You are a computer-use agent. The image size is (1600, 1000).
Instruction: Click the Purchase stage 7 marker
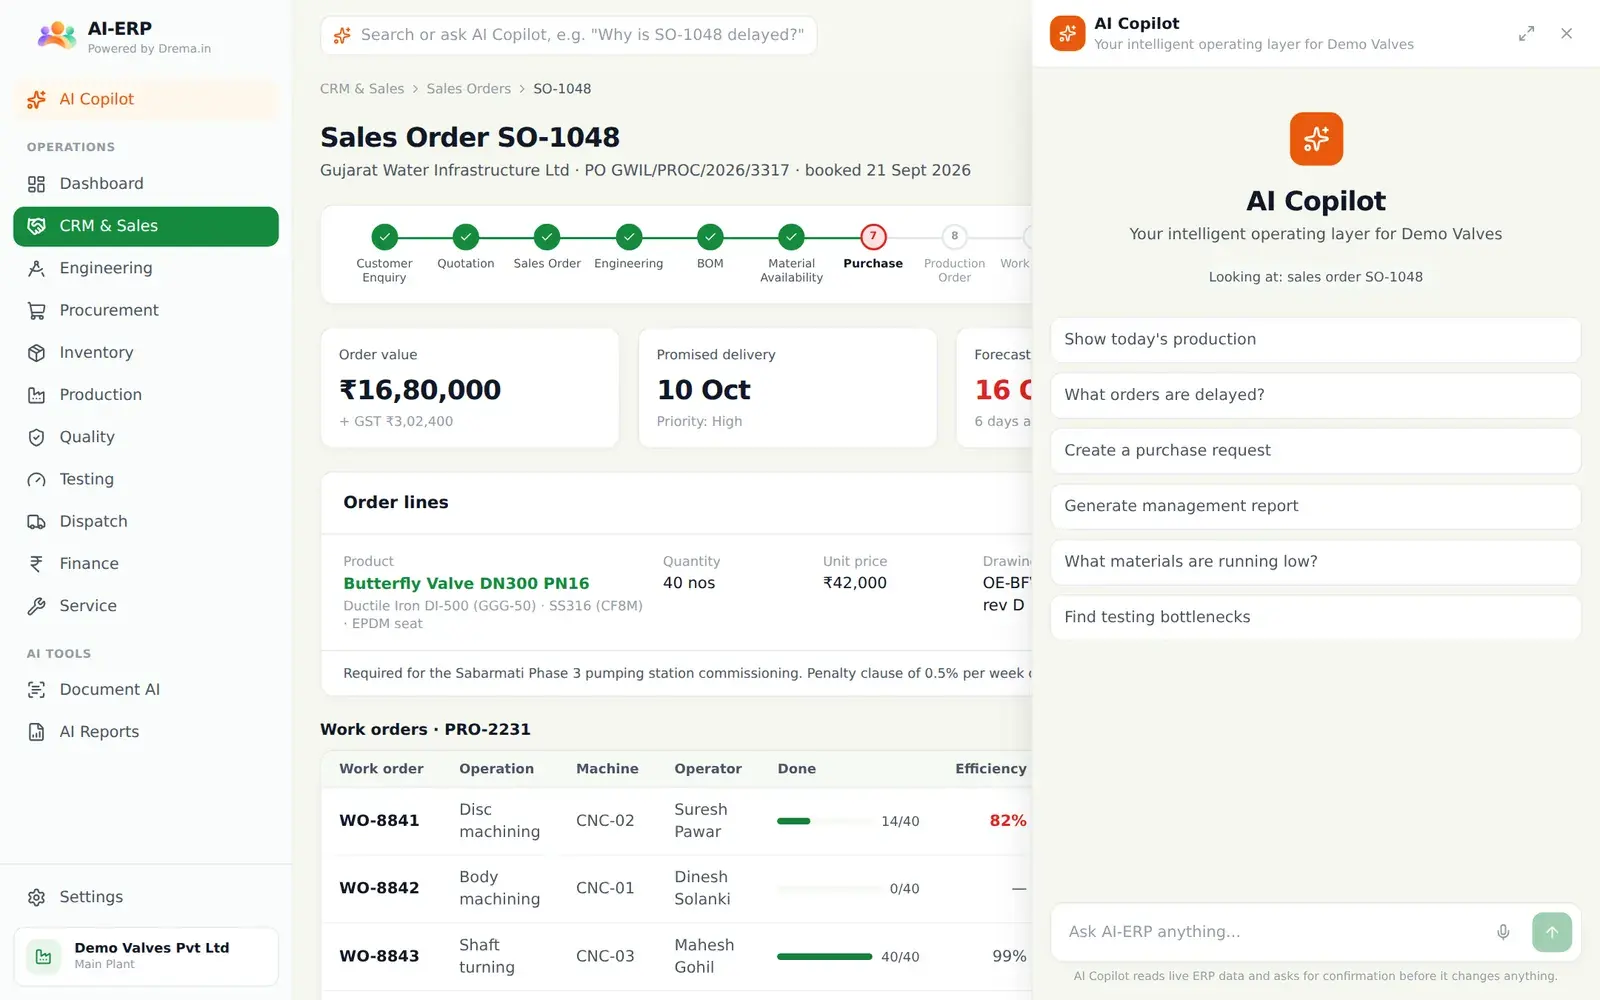coord(873,237)
